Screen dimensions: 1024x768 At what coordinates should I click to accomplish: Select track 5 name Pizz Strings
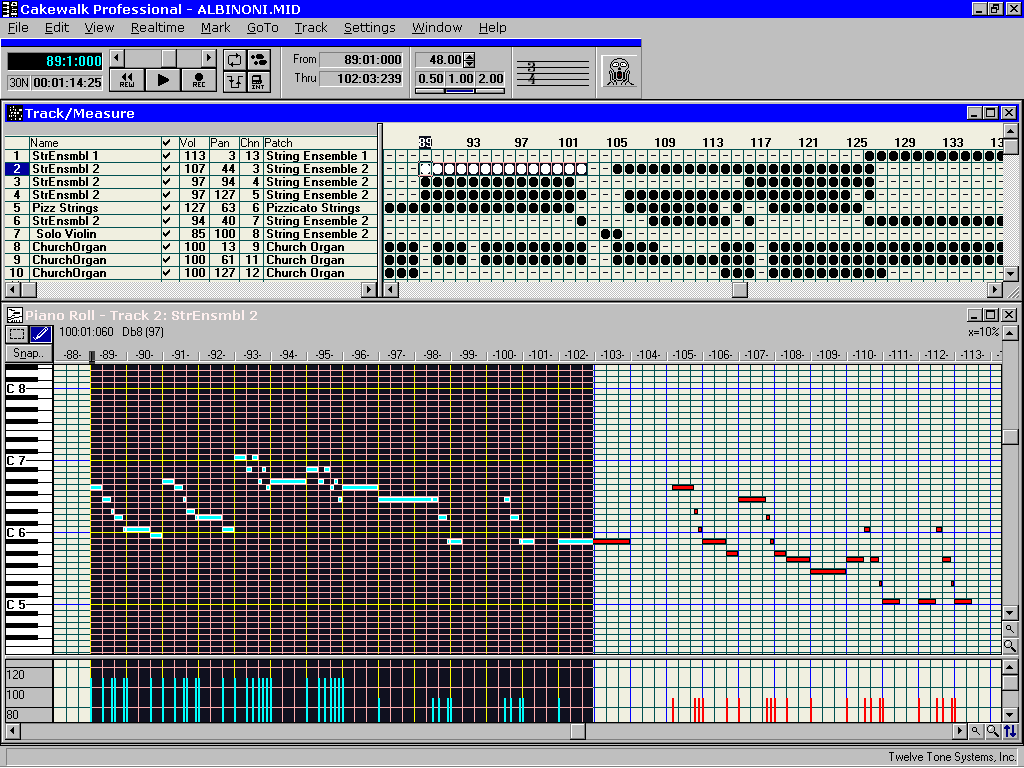tap(65, 208)
